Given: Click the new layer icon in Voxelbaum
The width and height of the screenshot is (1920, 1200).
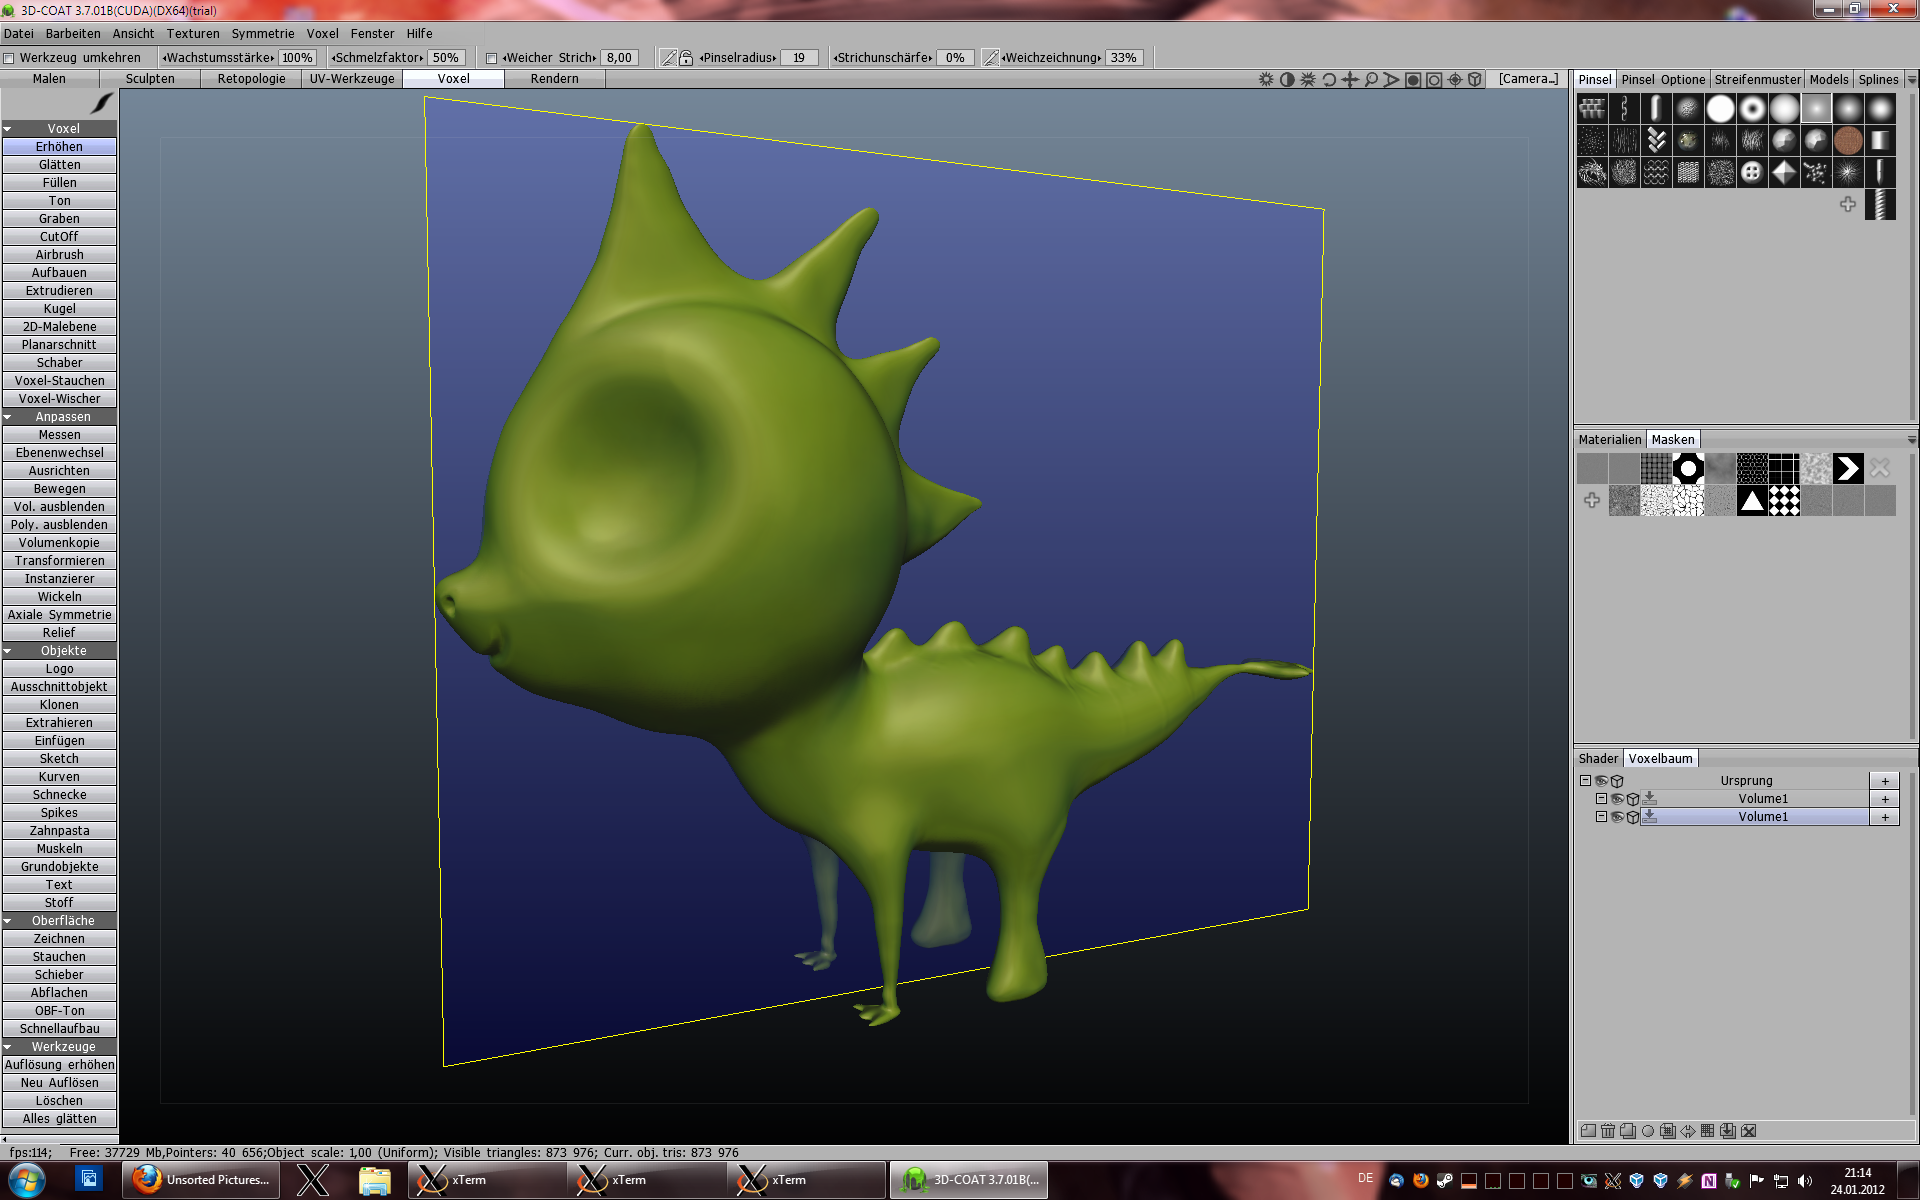Looking at the screenshot, I should (x=1587, y=1131).
